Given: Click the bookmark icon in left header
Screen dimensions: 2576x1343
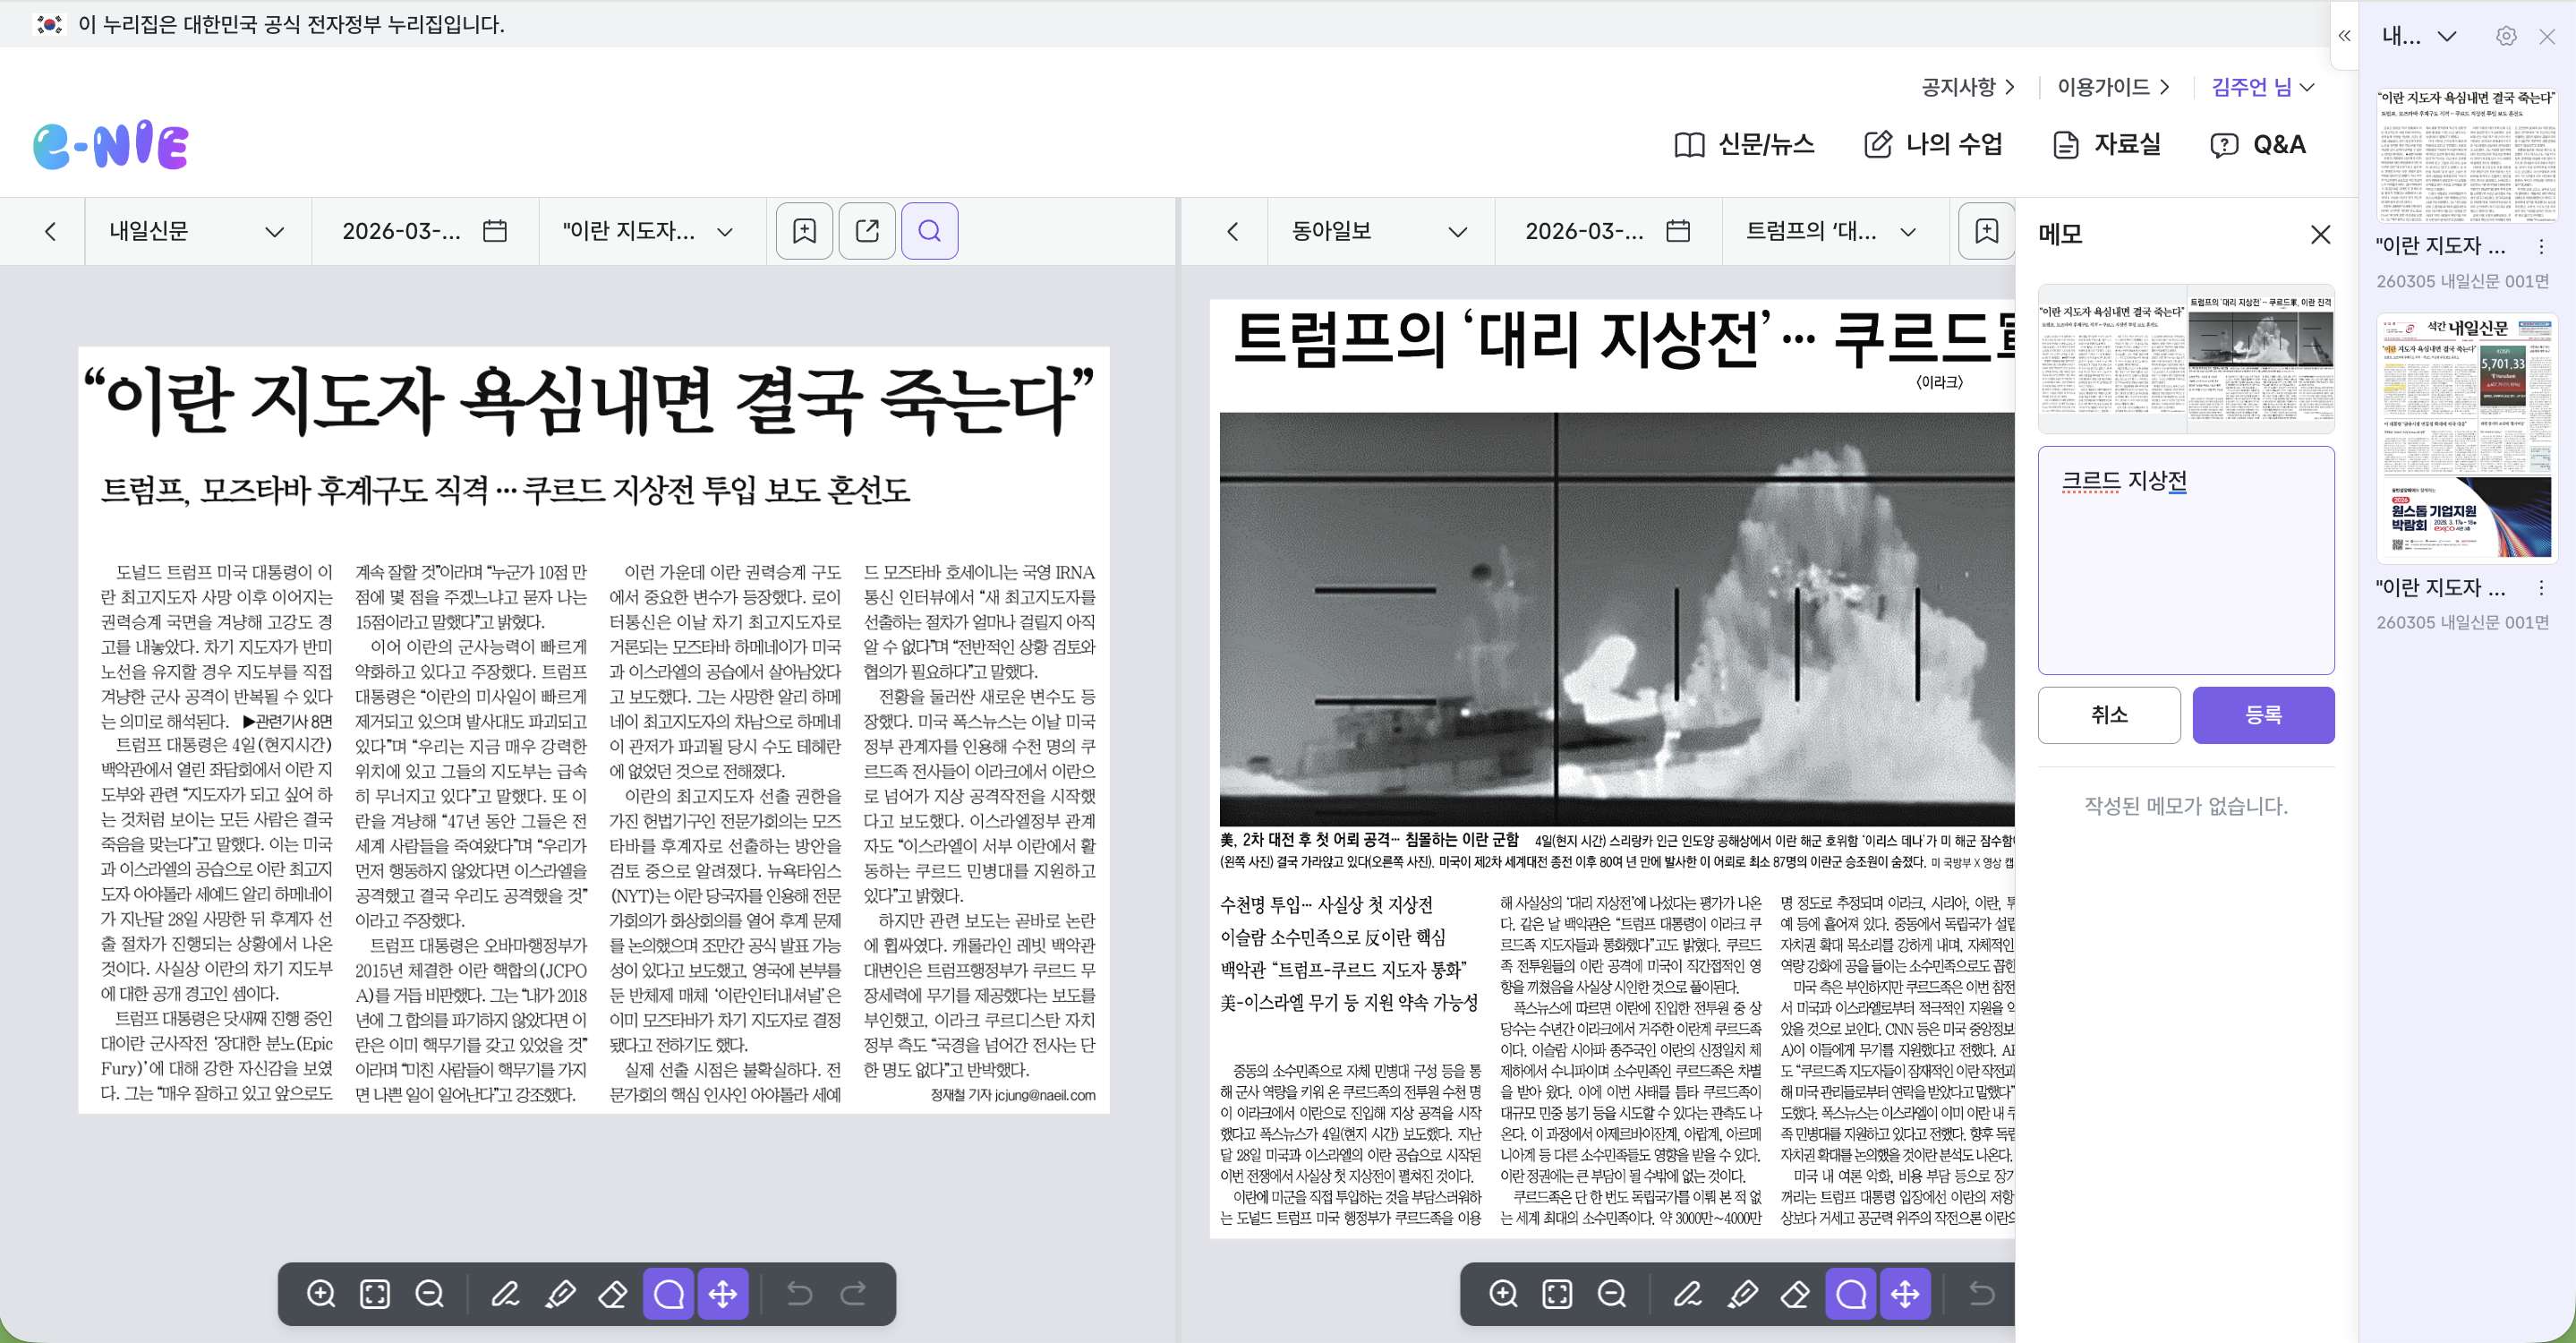Looking at the screenshot, I should pyautogui.click(x=804, y=231).
